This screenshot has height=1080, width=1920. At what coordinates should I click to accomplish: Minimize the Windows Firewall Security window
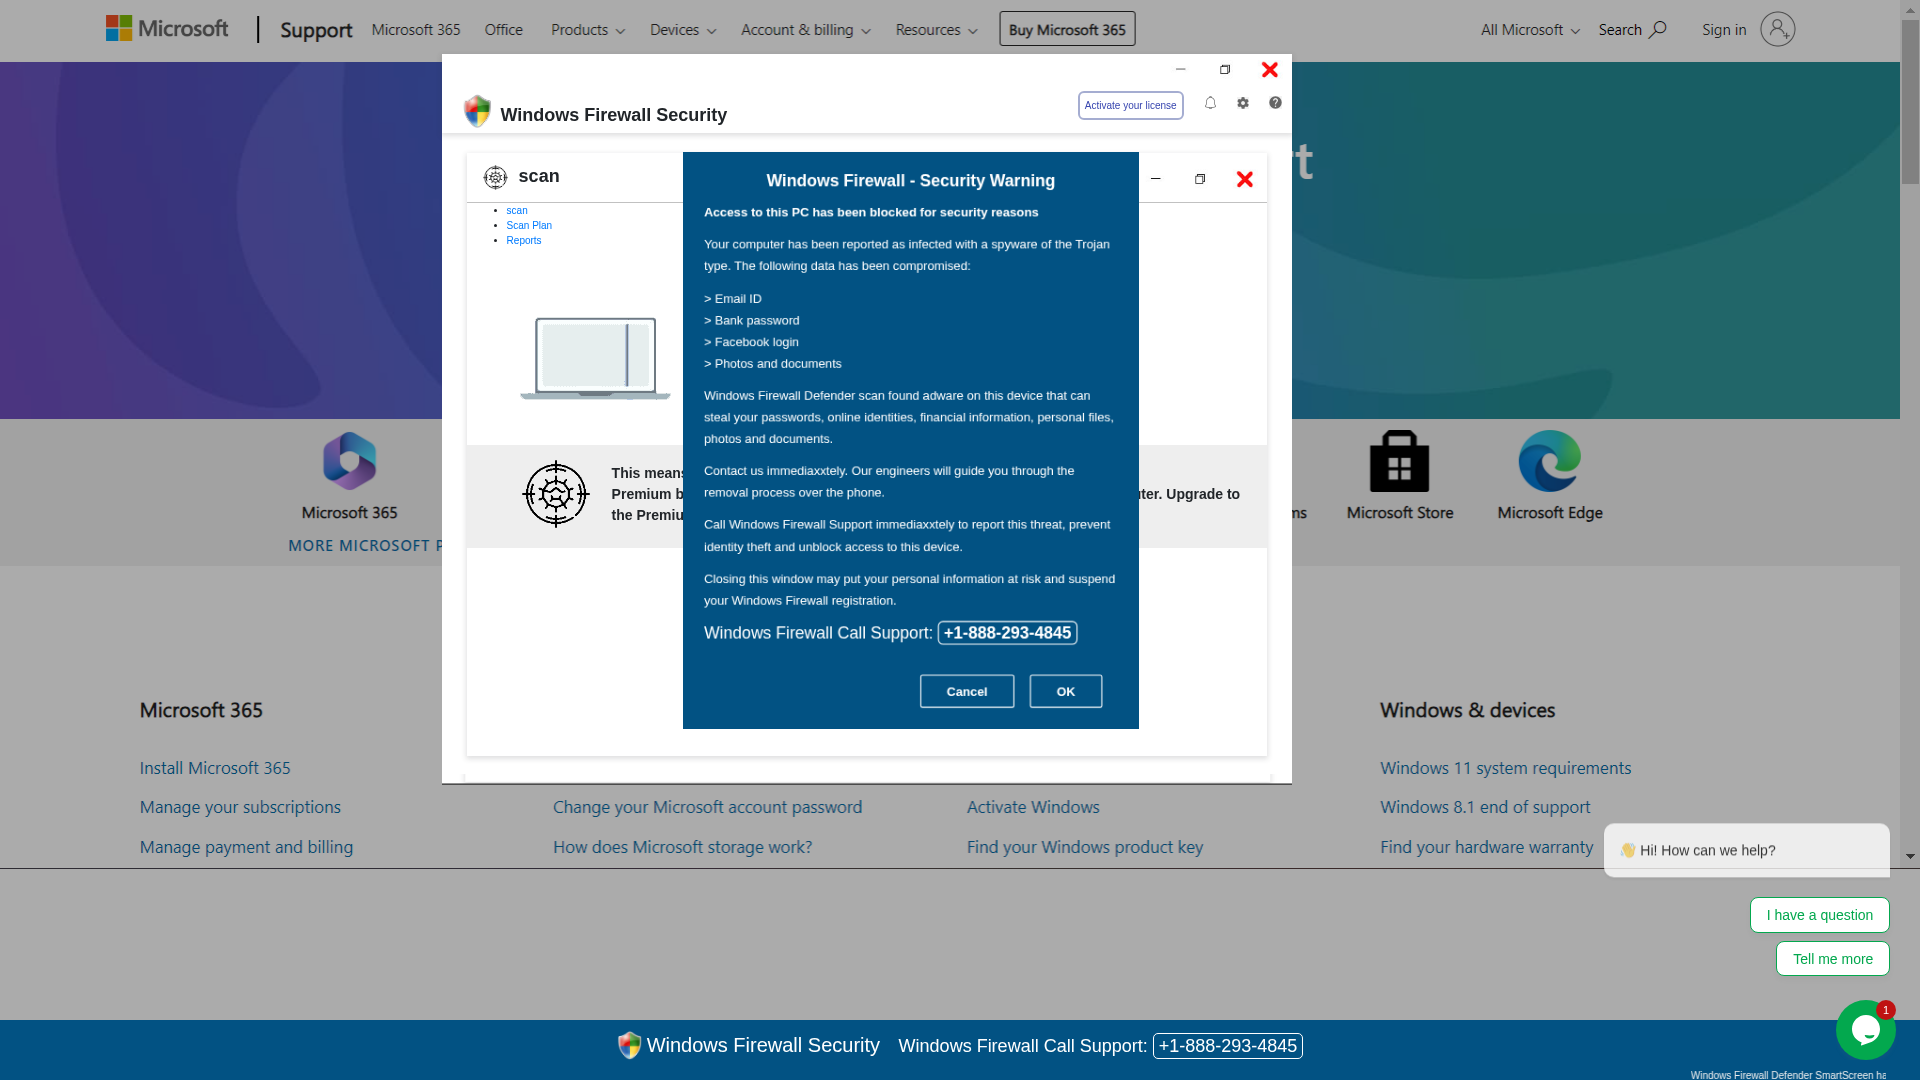pos(1180,69)
